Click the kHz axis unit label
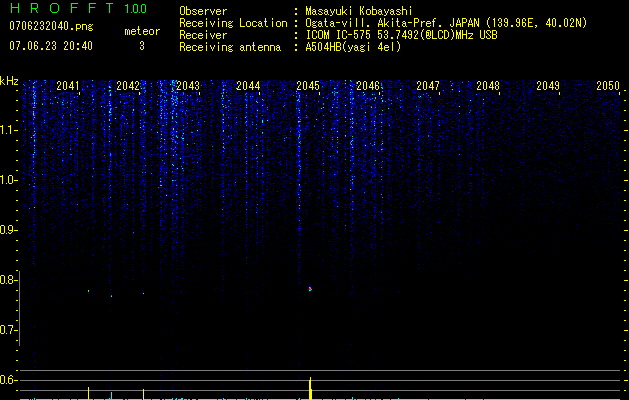629x400 pixels. coord(9,81)
